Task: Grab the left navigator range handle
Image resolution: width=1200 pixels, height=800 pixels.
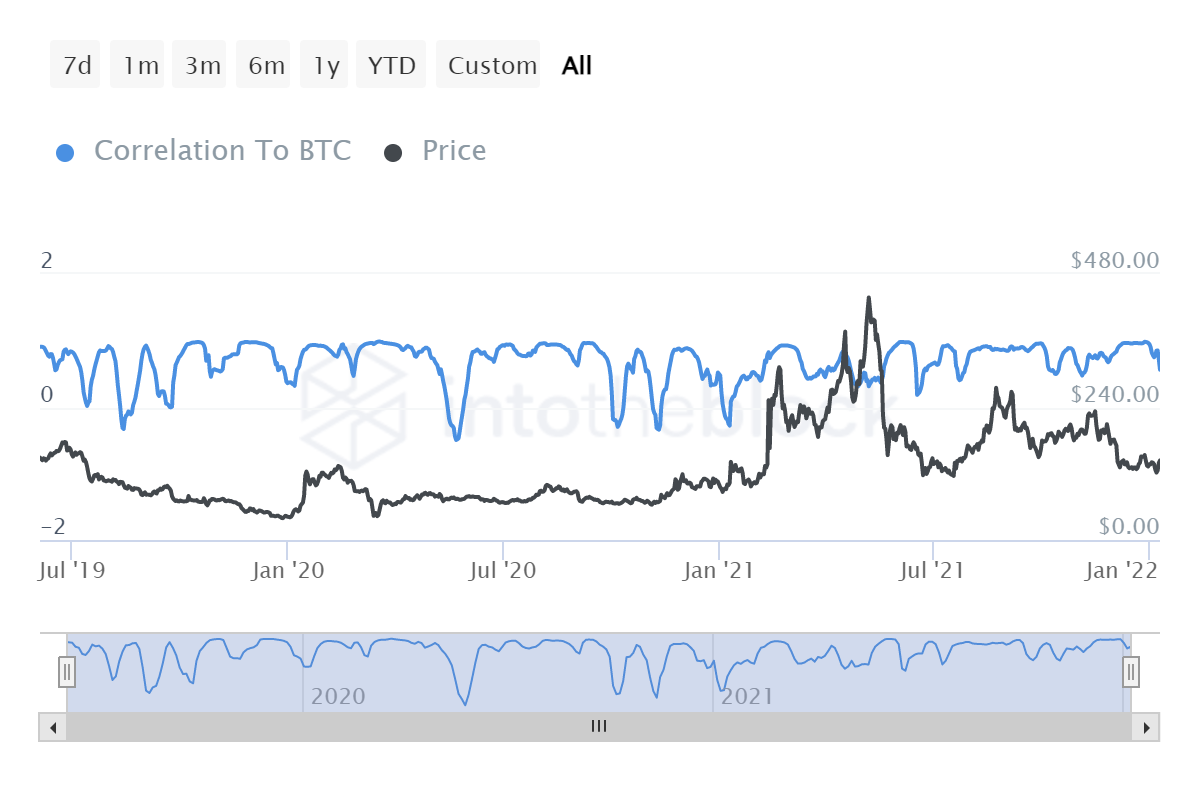Action: click(67, 672)
